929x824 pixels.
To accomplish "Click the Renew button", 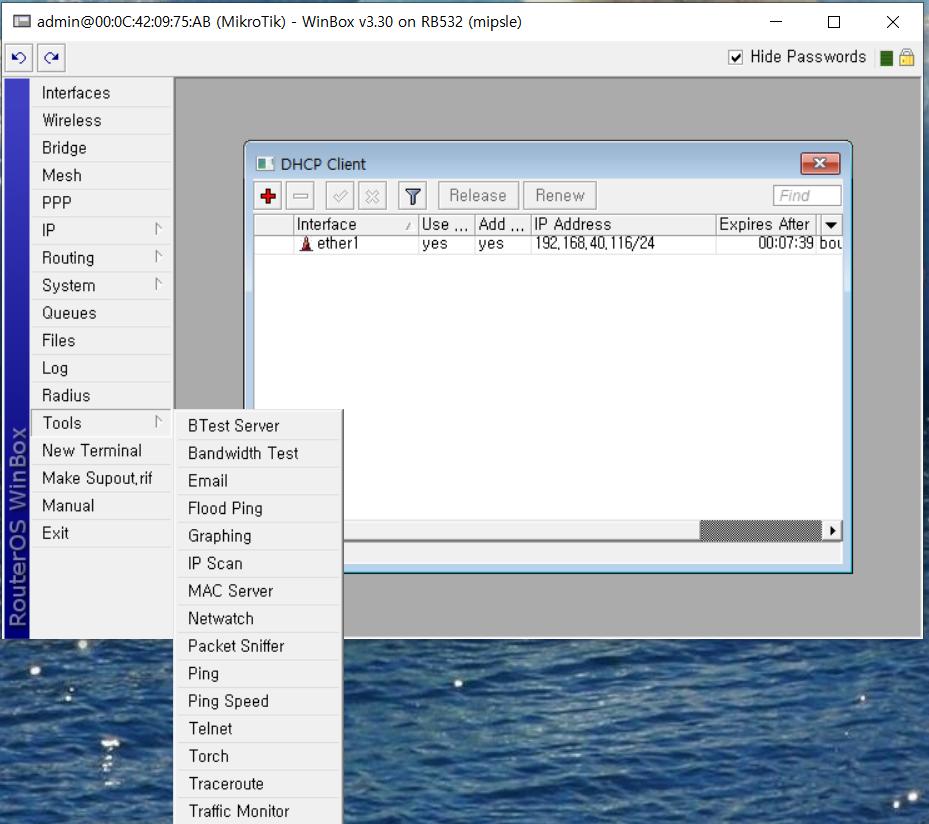I will (x=560, y=195).
